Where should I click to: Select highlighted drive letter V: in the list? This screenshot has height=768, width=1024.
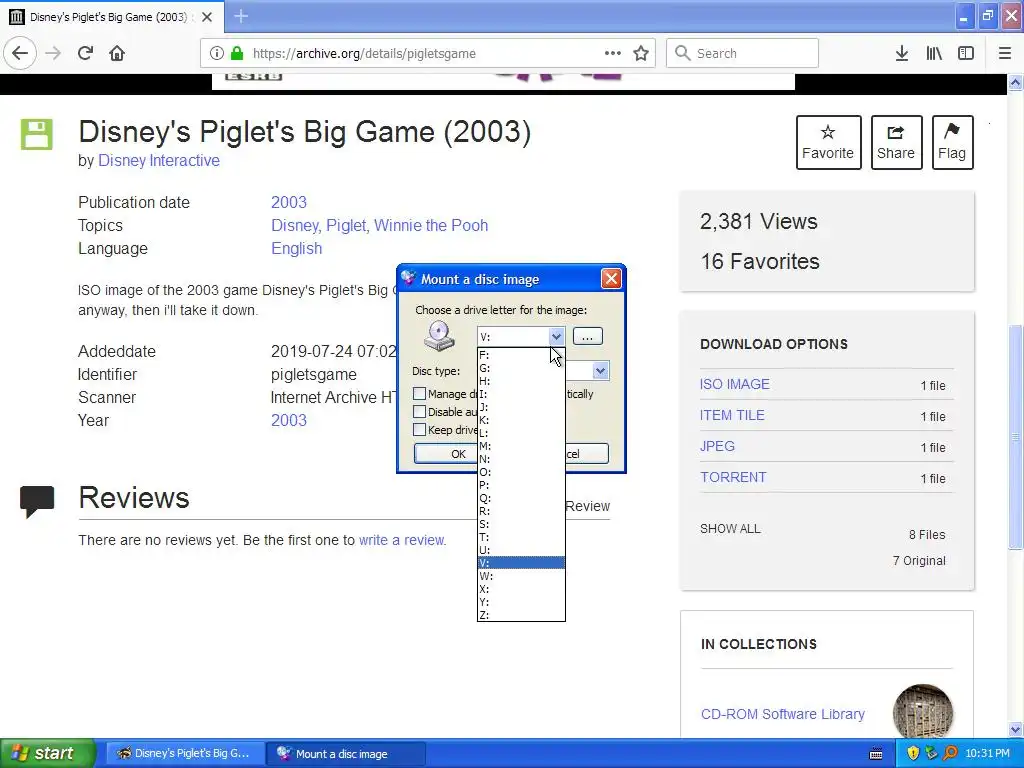point(521,563)
